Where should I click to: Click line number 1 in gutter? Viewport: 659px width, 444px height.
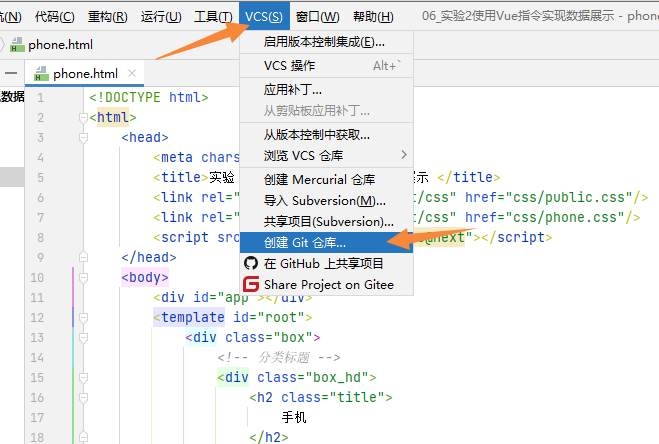pos(40,98)
